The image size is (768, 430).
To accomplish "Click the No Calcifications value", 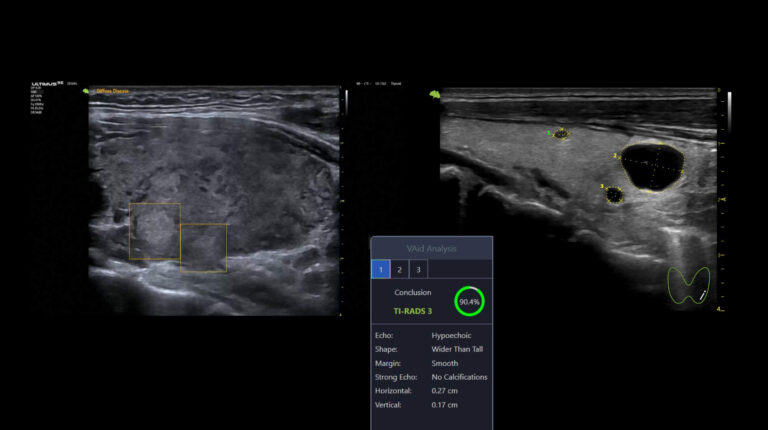I will point(459,377).
